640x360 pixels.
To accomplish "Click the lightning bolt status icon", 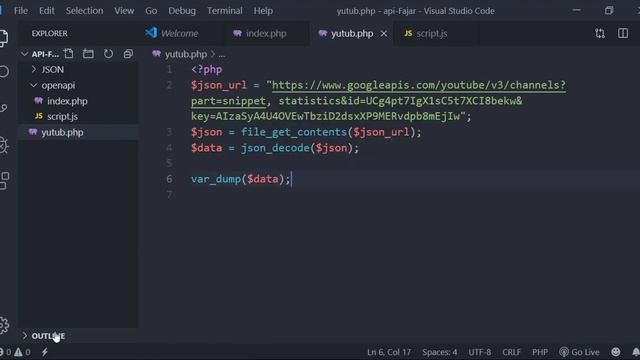I will click(44, 352).
